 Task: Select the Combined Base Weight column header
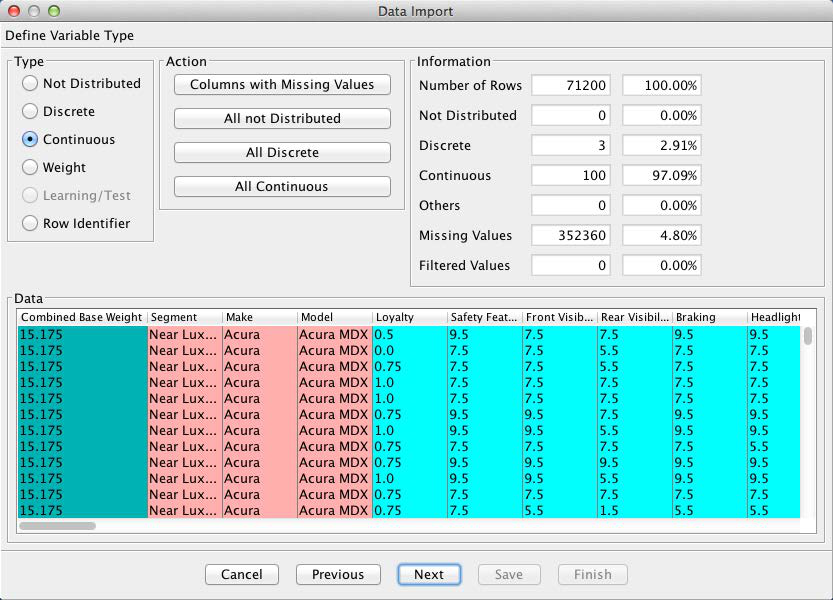(82, 317)
